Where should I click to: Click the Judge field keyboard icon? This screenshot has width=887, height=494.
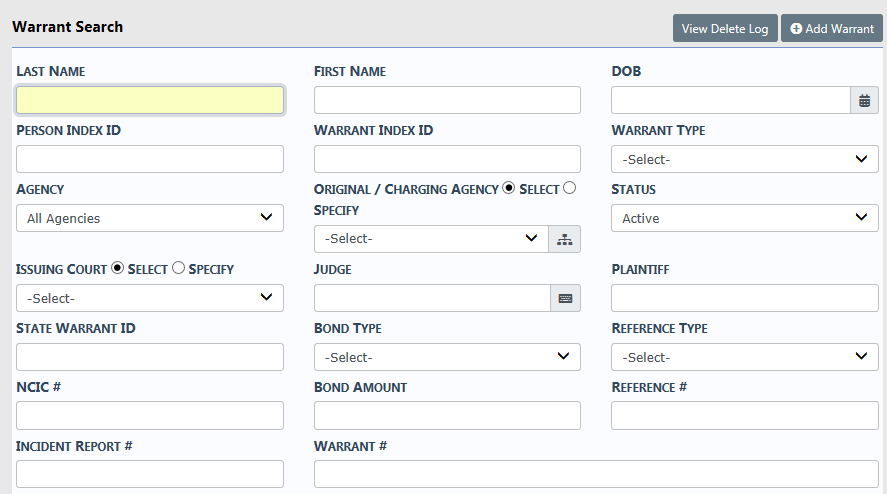tap(564, 298)
